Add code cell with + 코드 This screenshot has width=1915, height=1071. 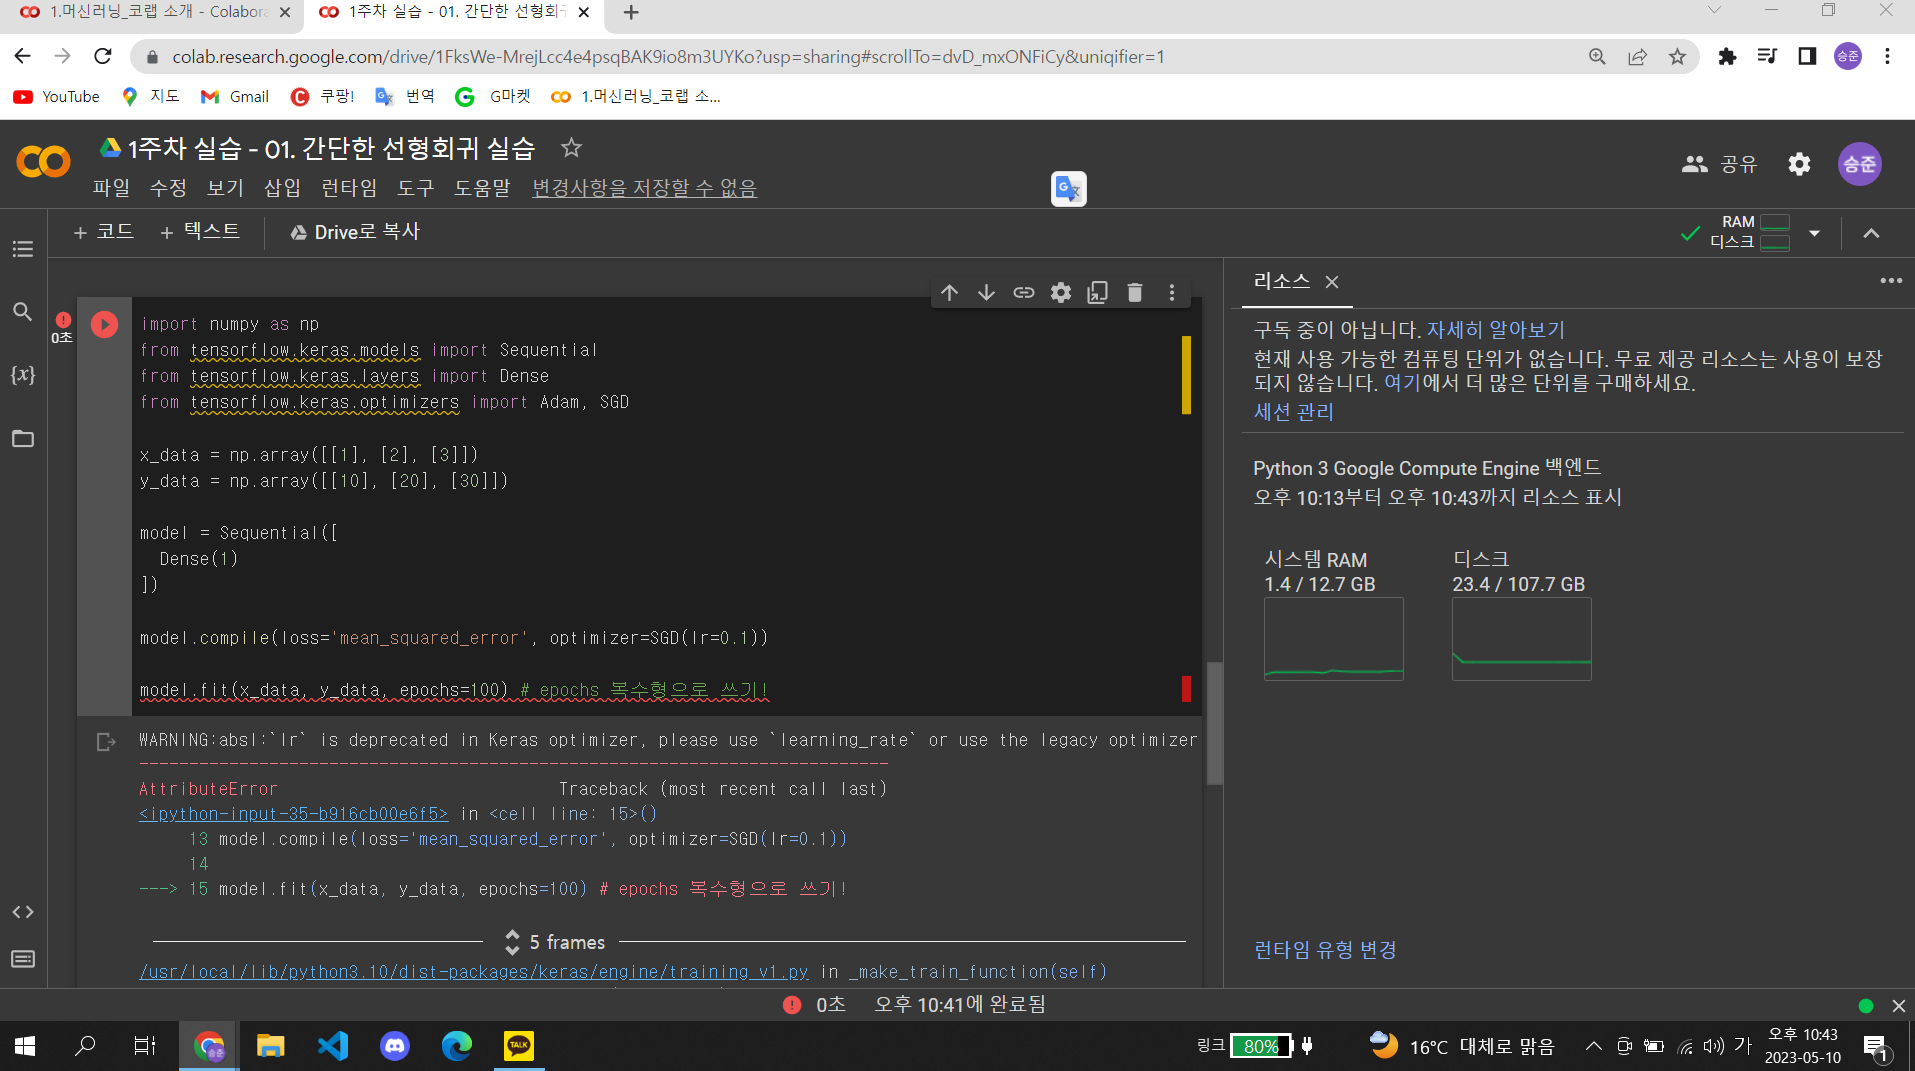103,232
